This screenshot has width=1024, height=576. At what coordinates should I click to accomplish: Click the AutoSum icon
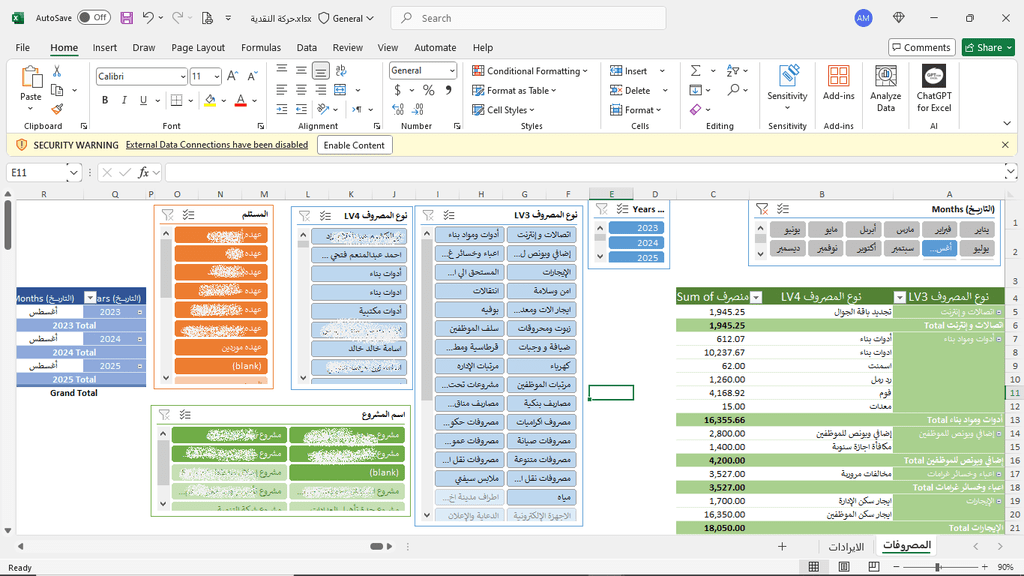coord(696,71)
